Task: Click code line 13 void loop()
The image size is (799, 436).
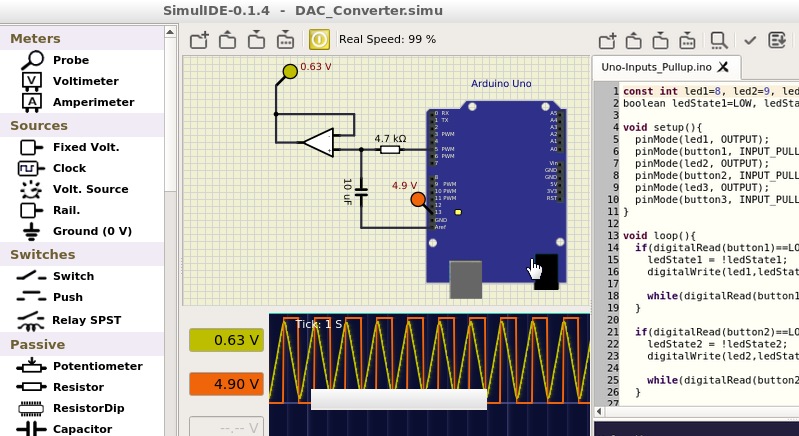Action: pyautogui.click(x=659, y=236)
